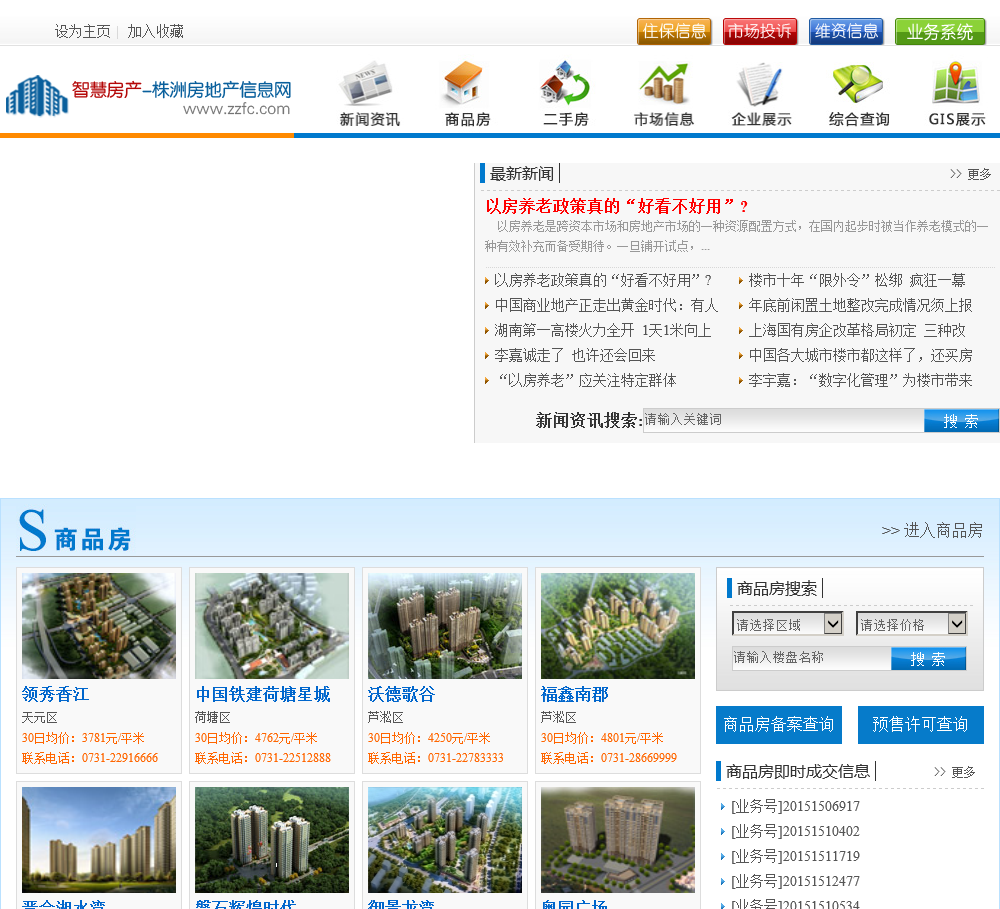Click the 业务系统 green button
The height and width of the screenshot is (909, 1000).
pyautogui.click(x=939, y=31)
